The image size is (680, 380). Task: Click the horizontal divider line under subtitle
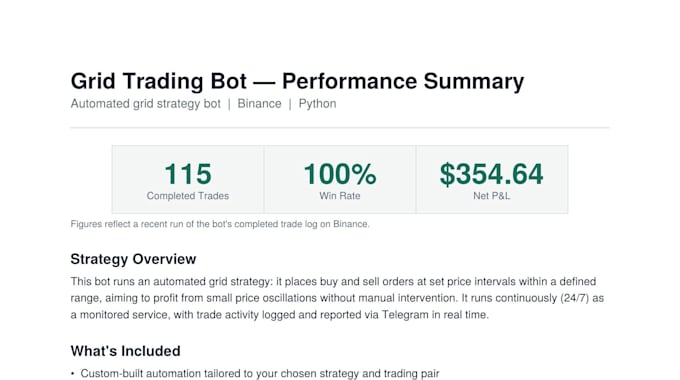340,128
